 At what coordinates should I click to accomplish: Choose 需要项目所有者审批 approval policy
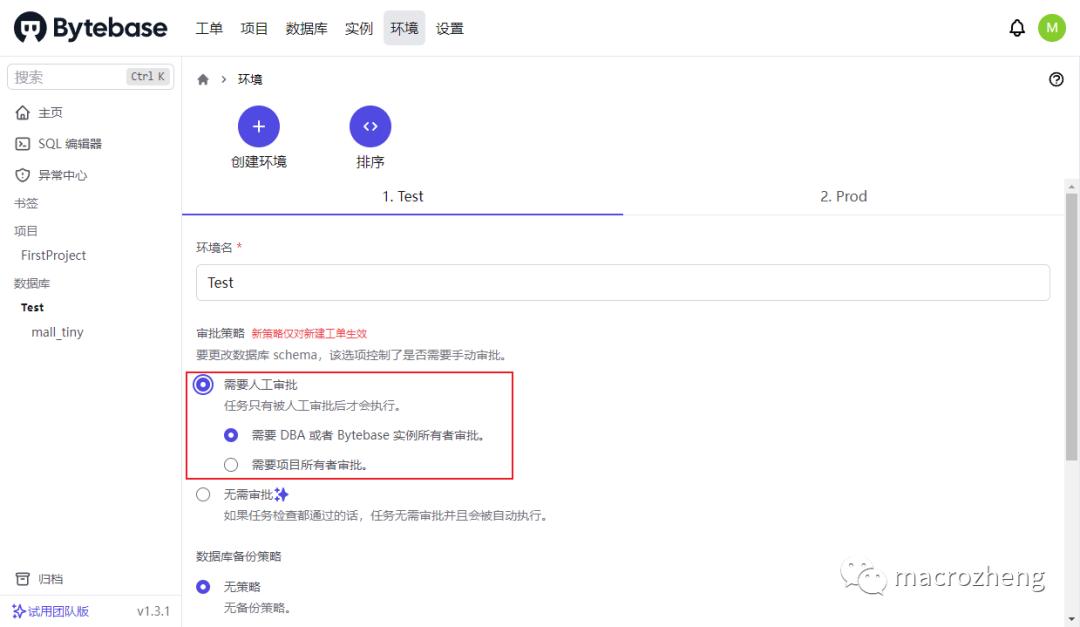click(231, 464)
